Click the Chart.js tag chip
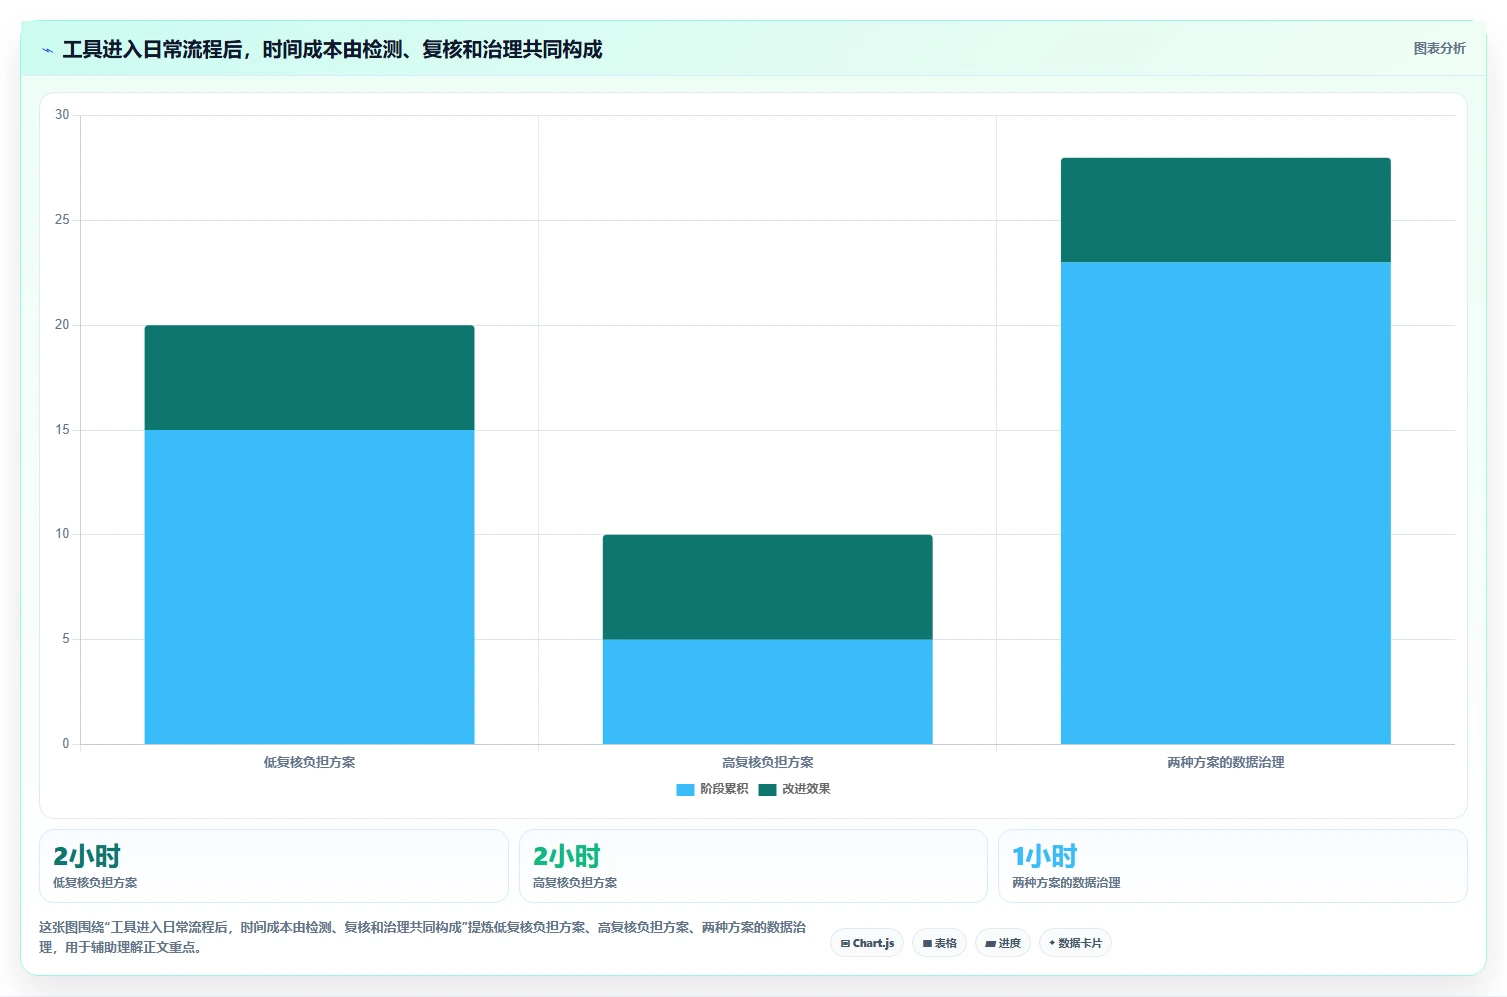Viewport: 1507px width, 997px height. tap(867, 943)
